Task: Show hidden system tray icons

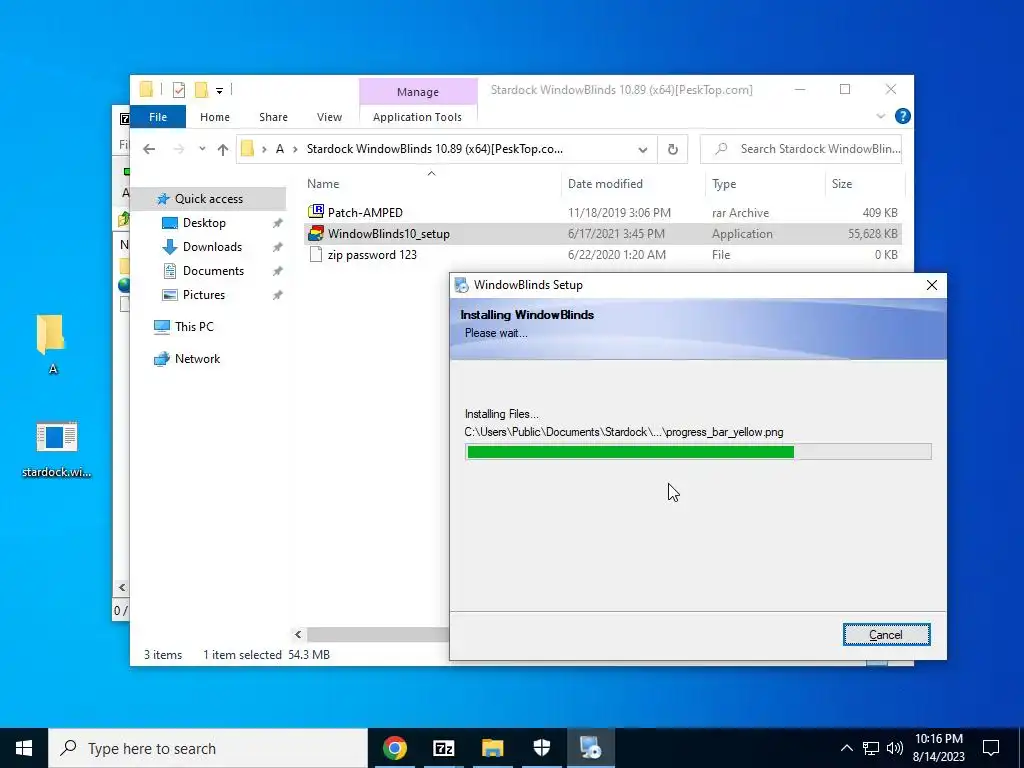Action: pyautogui.click(x=846, y=748)
